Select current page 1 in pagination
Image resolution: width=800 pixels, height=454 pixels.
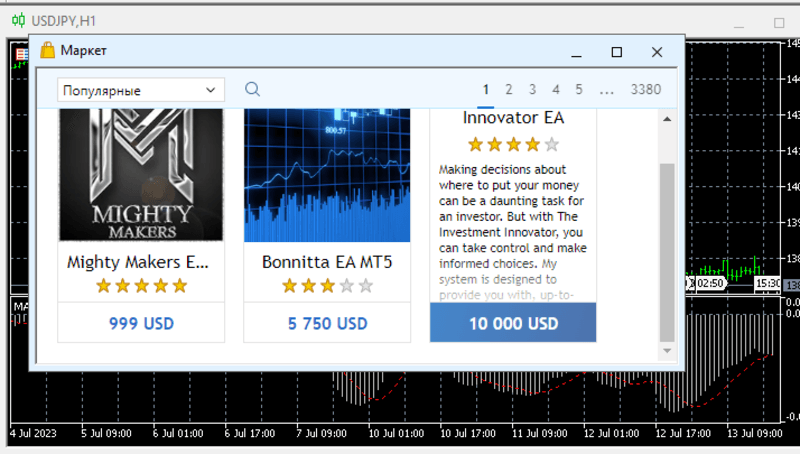[x=485, y=89]
